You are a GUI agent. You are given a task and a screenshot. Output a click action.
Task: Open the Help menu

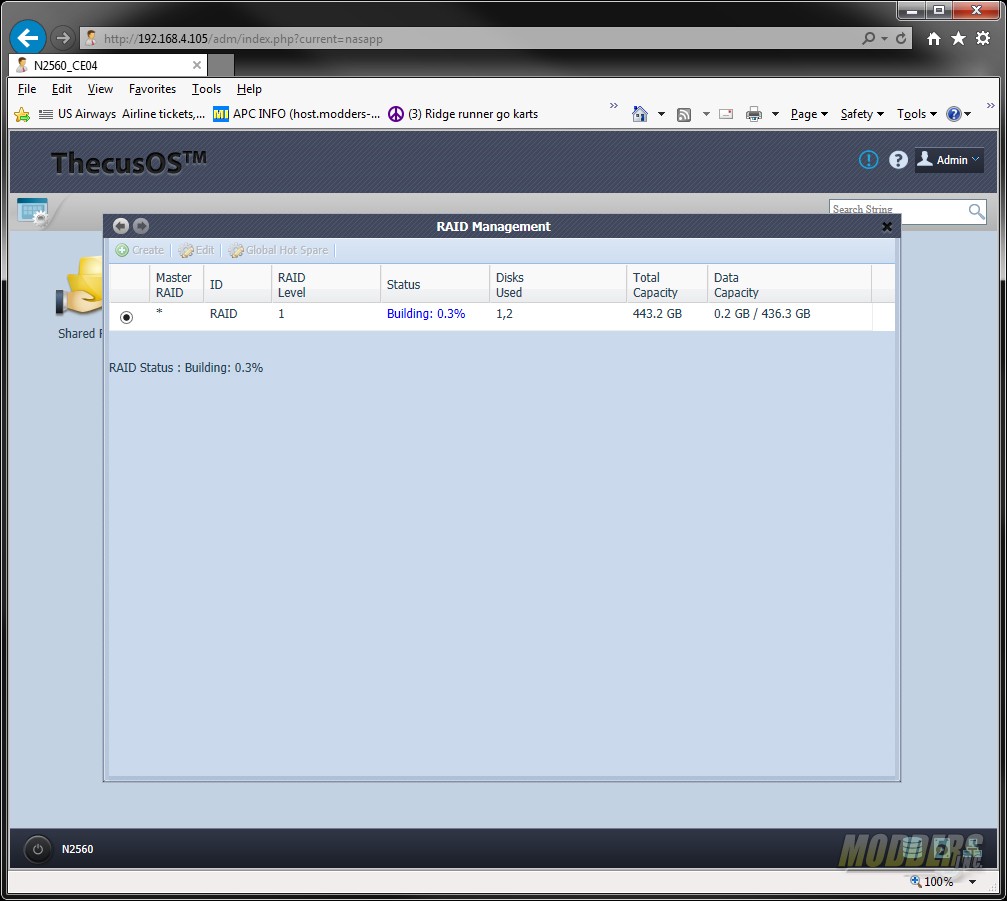[249, 89]
